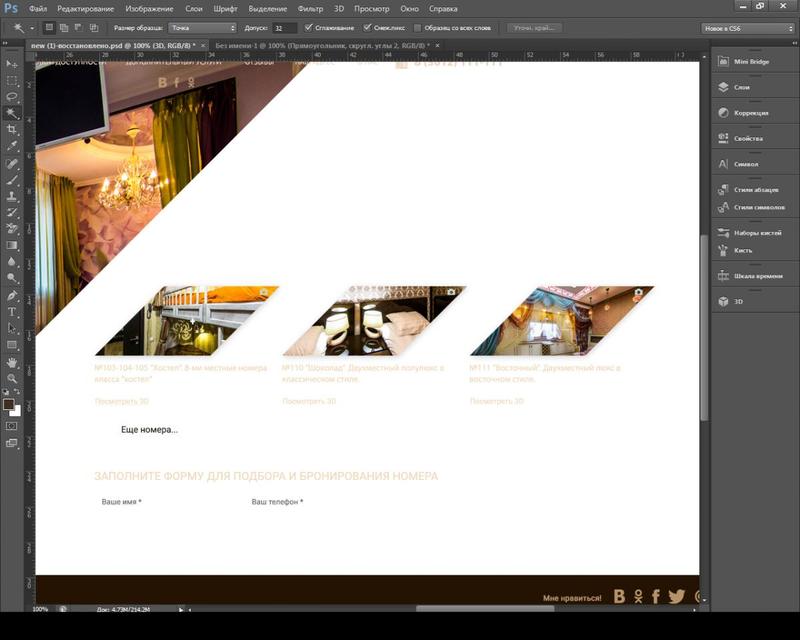This screenshot has width=800, height=640.
Task: Open the Слои (Layers) panel
Action: tap(741, 88)
